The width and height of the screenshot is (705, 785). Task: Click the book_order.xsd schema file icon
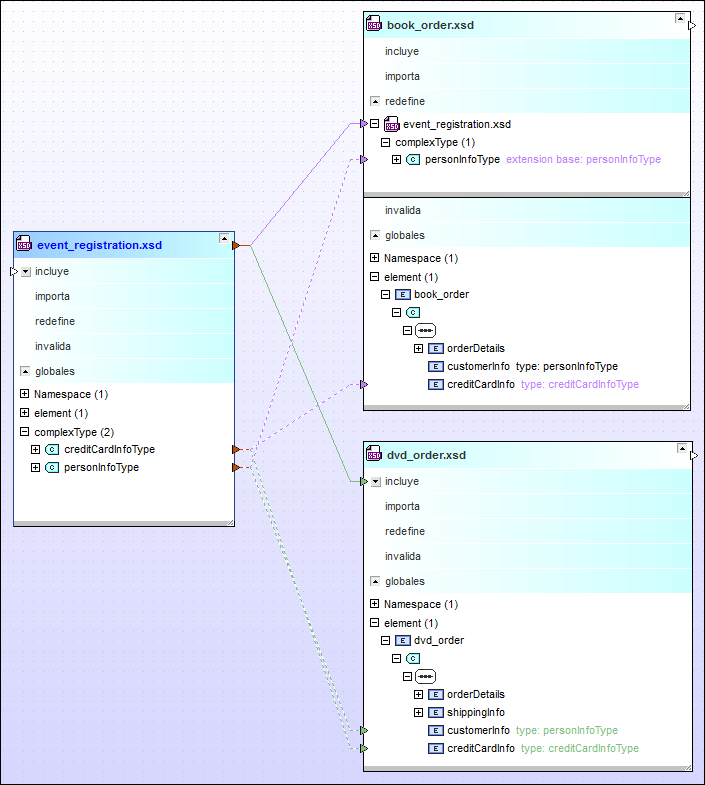coord(375,25)
